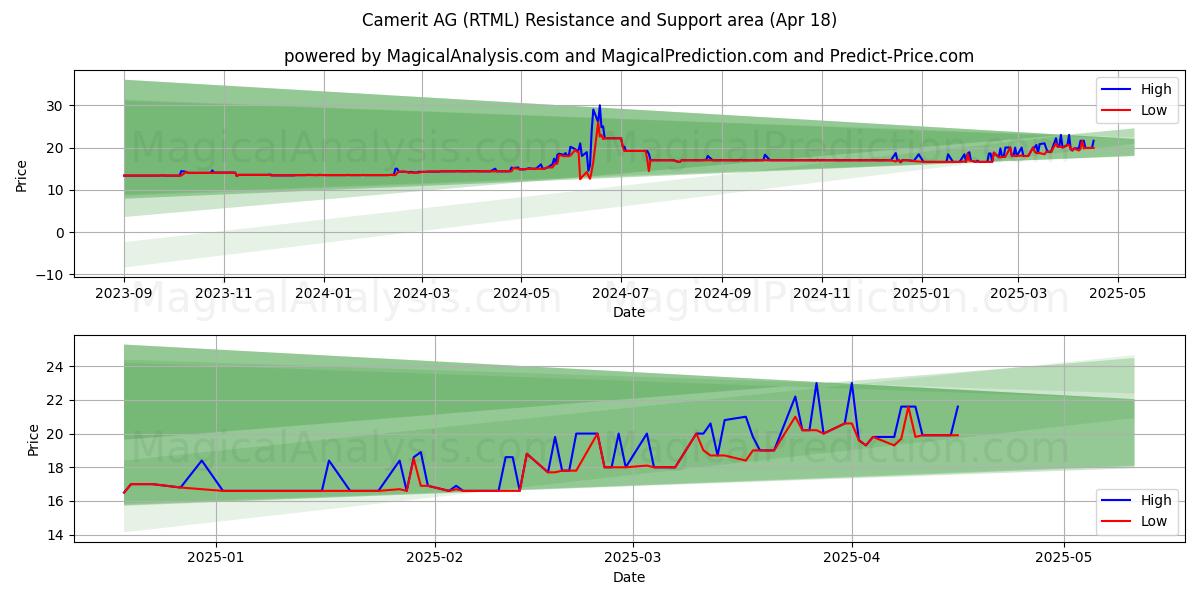Click the '24' y-axis label on bottom chart

click(x=56, y=367)
